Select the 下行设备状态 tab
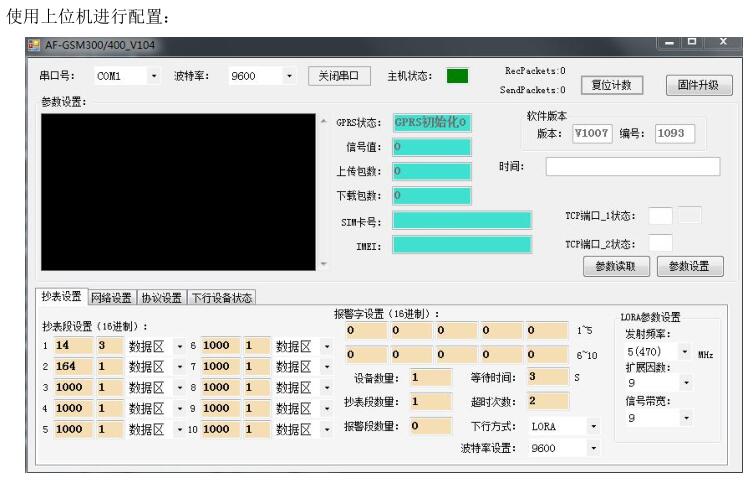This screenshot has height=485, width=755. tap(221, 297)
